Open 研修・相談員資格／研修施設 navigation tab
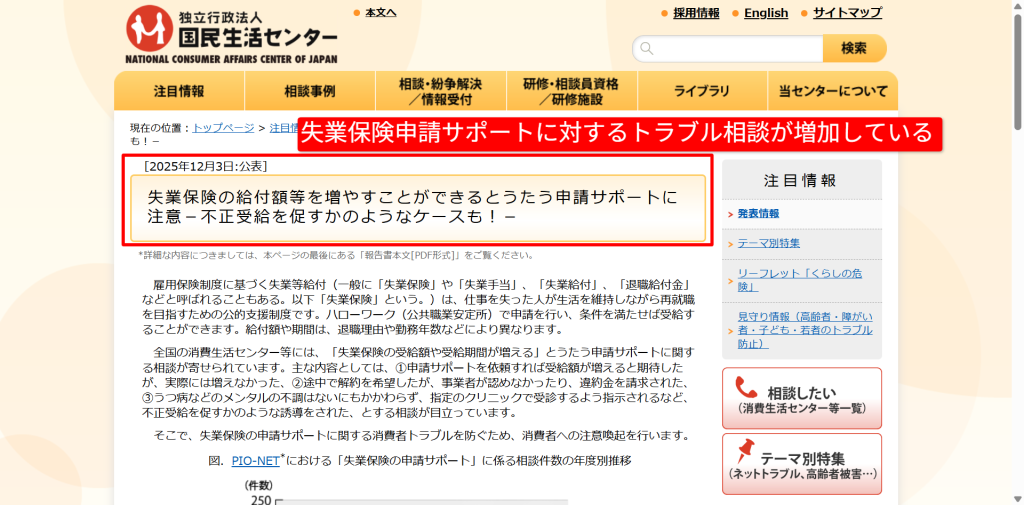The height and width of the screenshot is (505, 1024). pos(571,91)
